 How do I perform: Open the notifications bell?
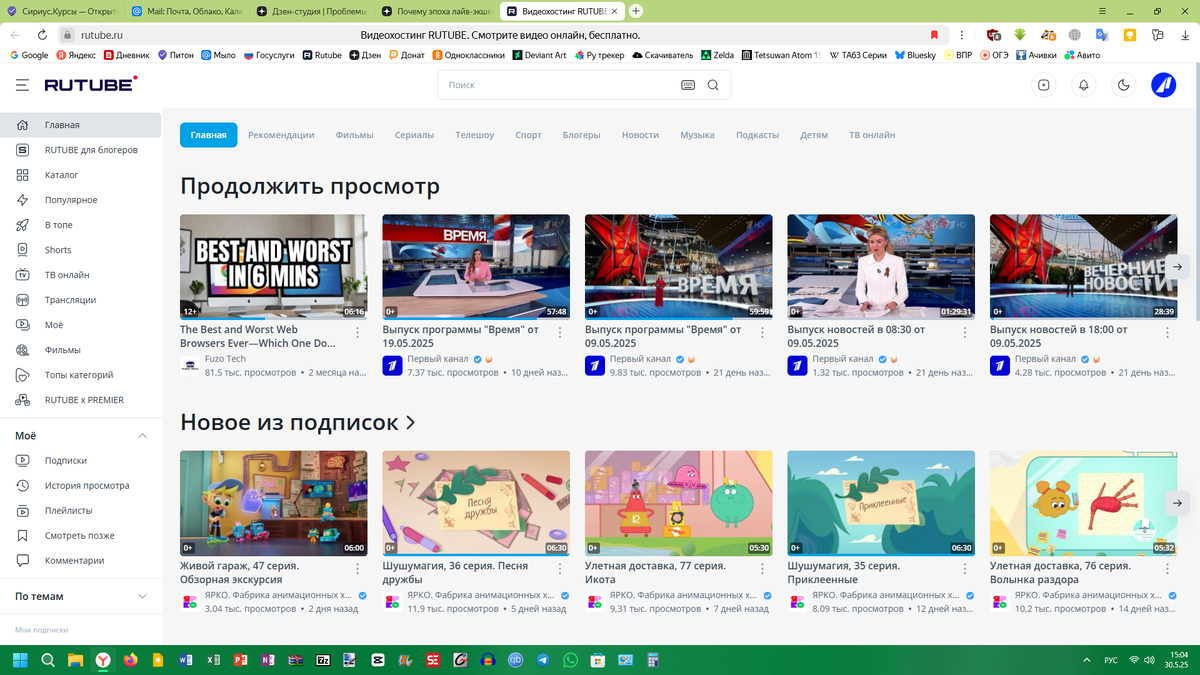pyautogui.click(x=1084, y=85)
